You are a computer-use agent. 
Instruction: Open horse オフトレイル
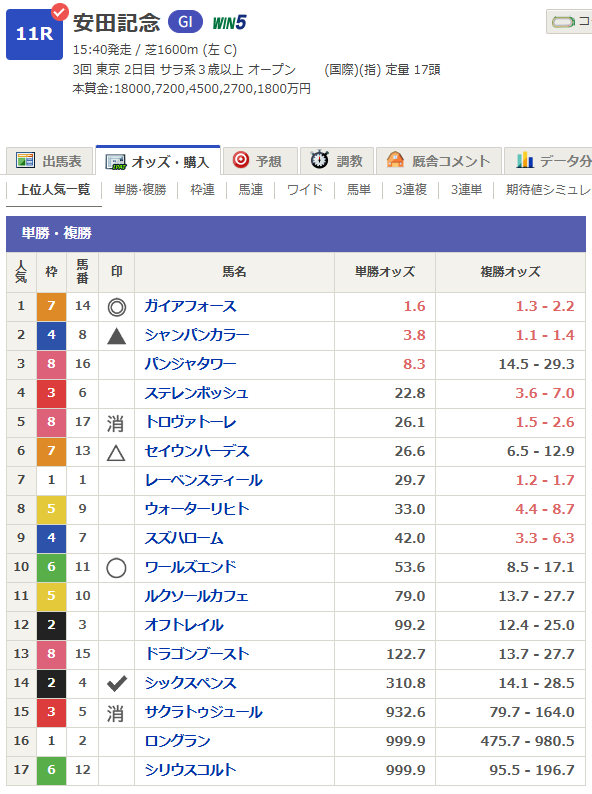tap(184, 625)
